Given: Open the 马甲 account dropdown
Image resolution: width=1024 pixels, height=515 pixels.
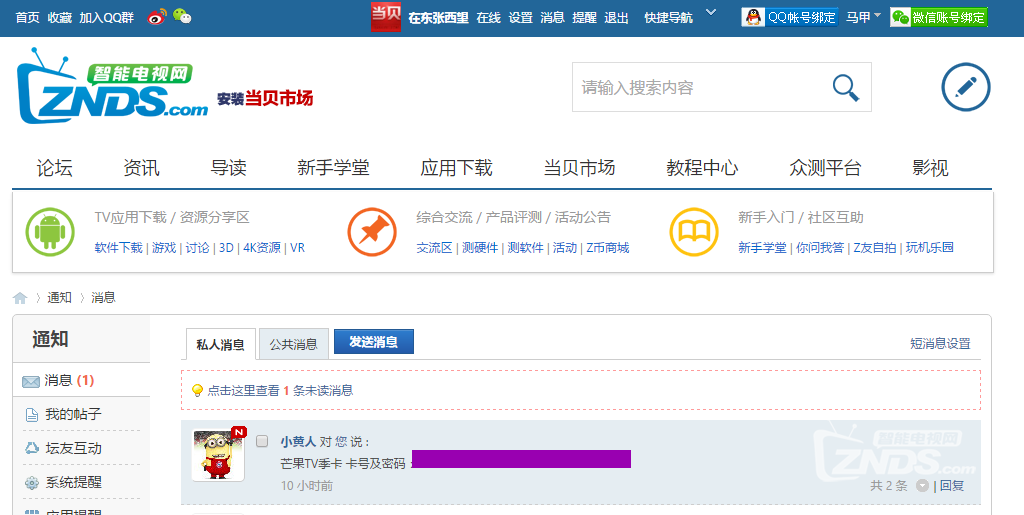Looking at the screenshot, I should pyautogui.click(x=863, y=18).
